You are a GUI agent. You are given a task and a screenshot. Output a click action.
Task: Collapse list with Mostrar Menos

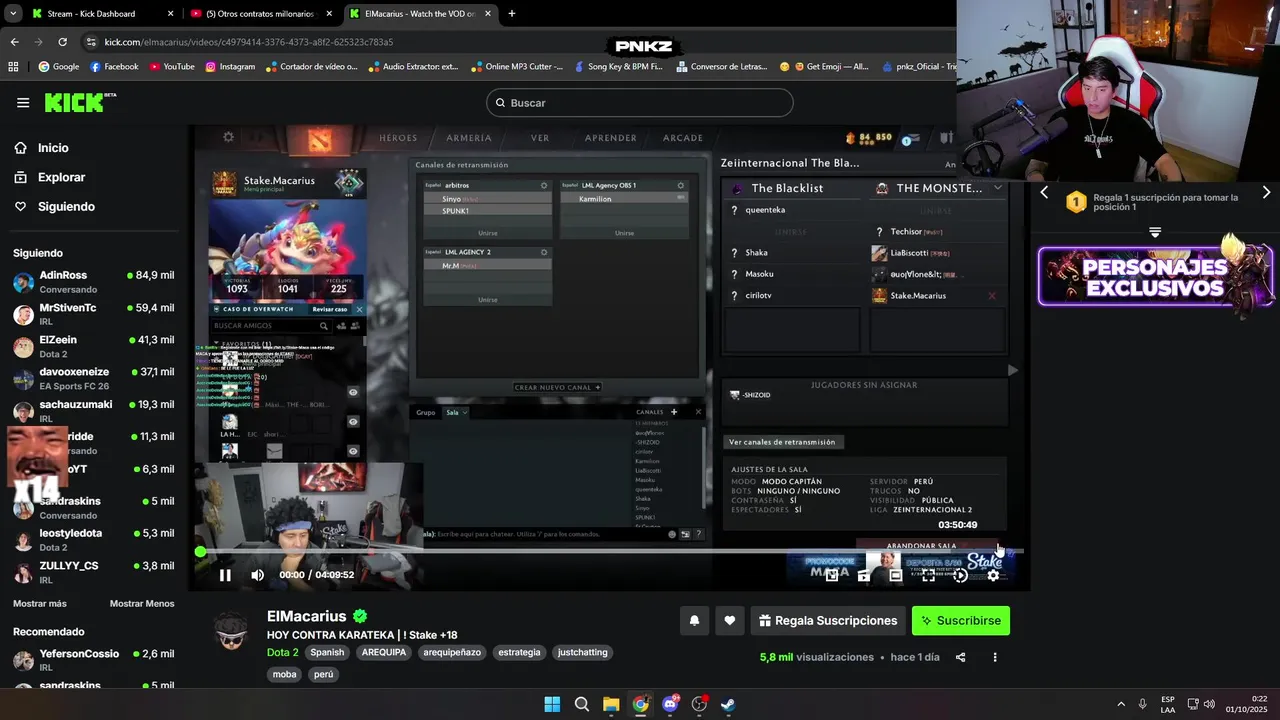[142, 604]
